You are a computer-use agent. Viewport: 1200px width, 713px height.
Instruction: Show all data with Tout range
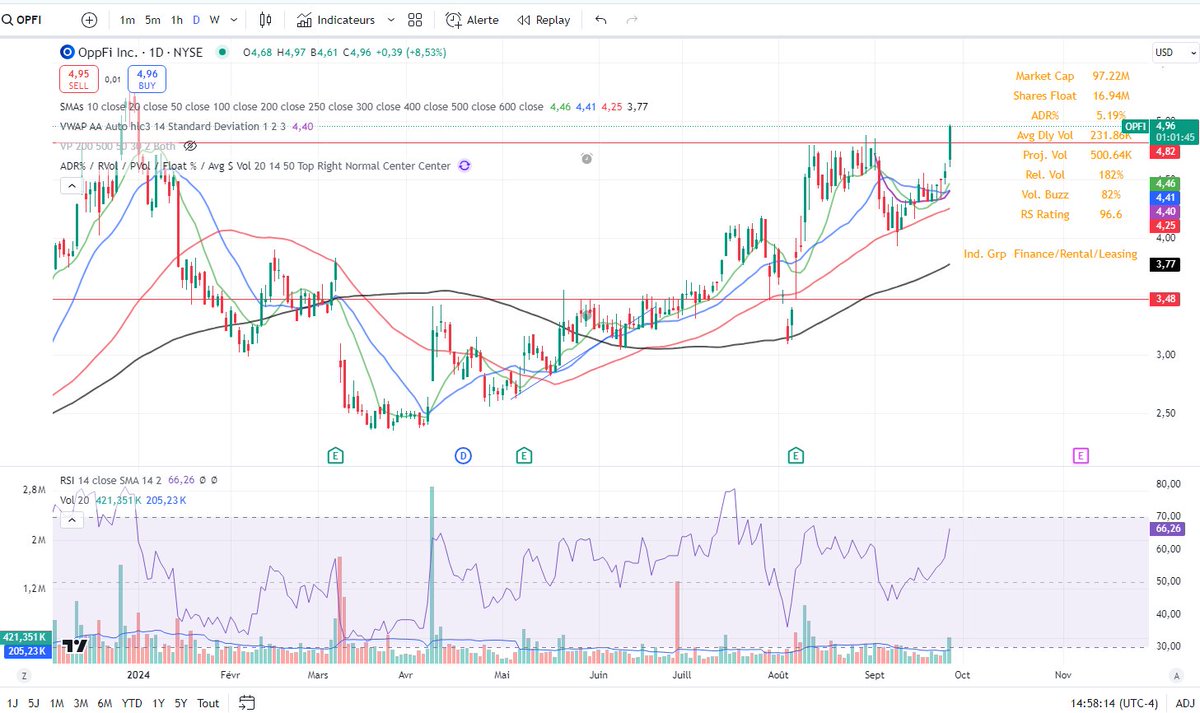pyautogui.click(x=208, y=703)
